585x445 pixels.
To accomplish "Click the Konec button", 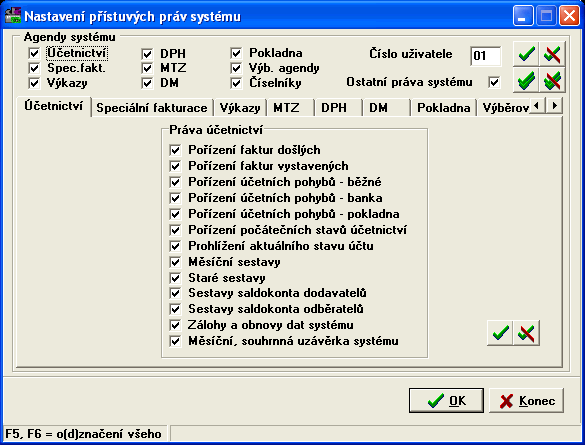I will pos(526,401).
